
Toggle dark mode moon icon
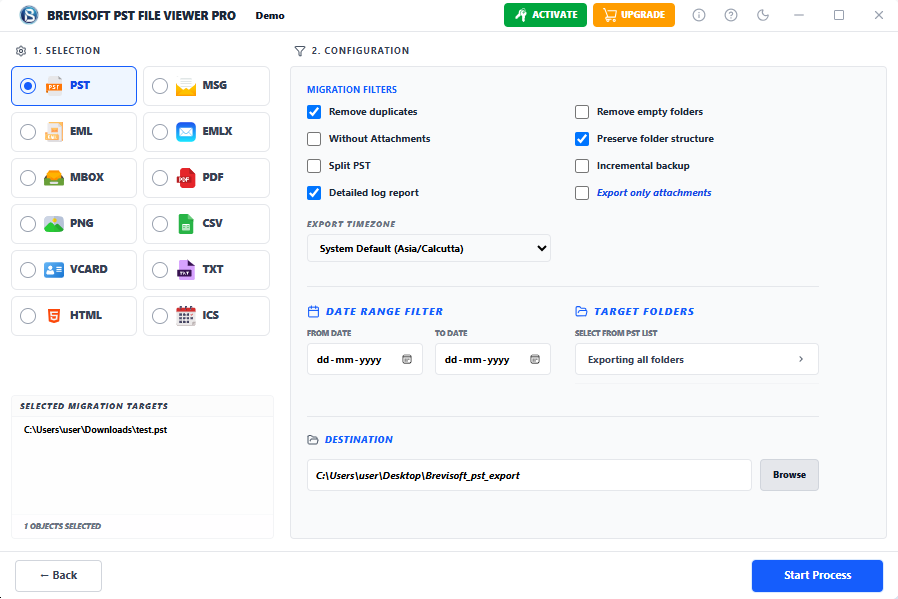coord(763,15)
